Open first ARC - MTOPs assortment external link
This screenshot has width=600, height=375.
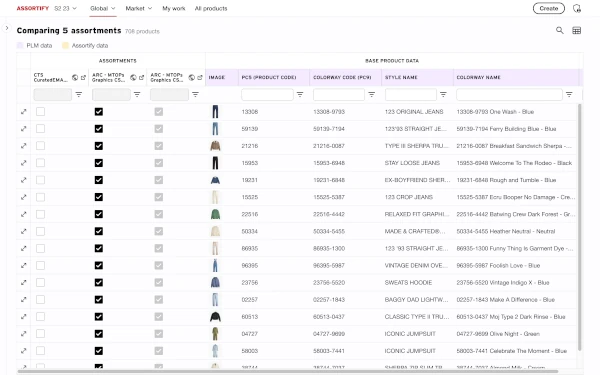click(141, 77)
